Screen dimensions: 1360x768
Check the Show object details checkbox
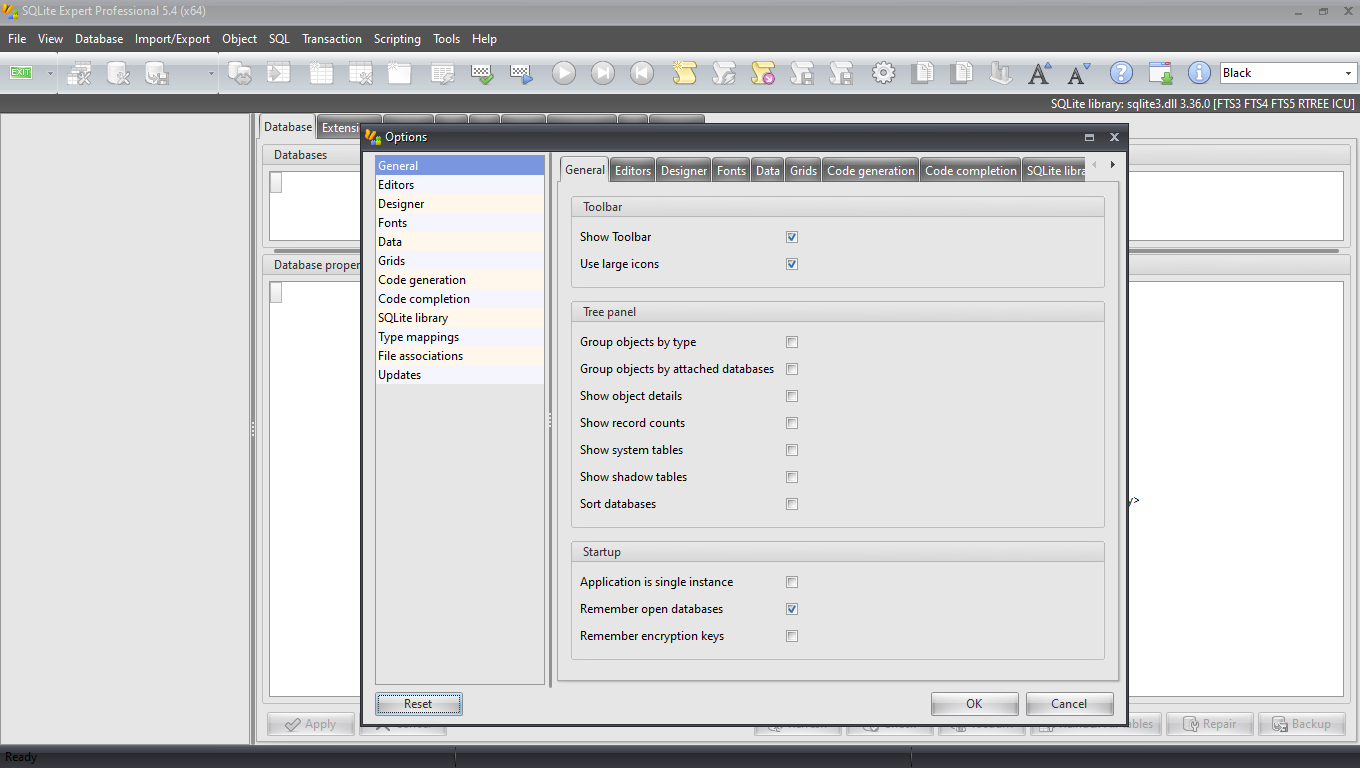[792, 396]
